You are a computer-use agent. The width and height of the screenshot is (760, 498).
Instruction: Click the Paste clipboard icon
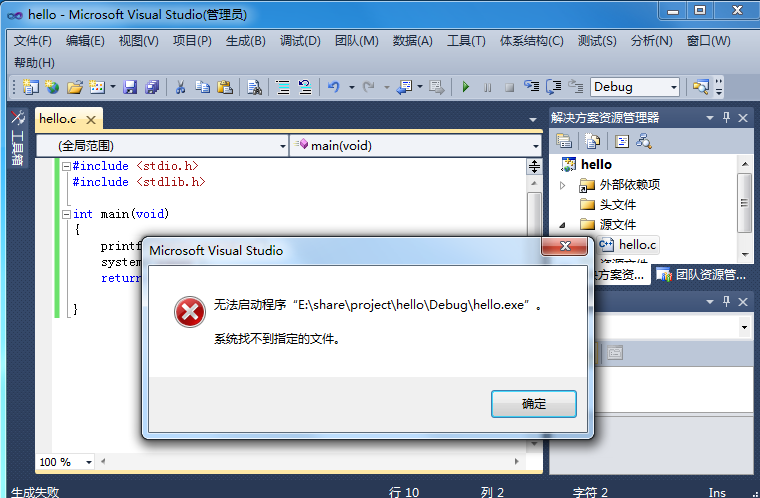click(225, 87)
